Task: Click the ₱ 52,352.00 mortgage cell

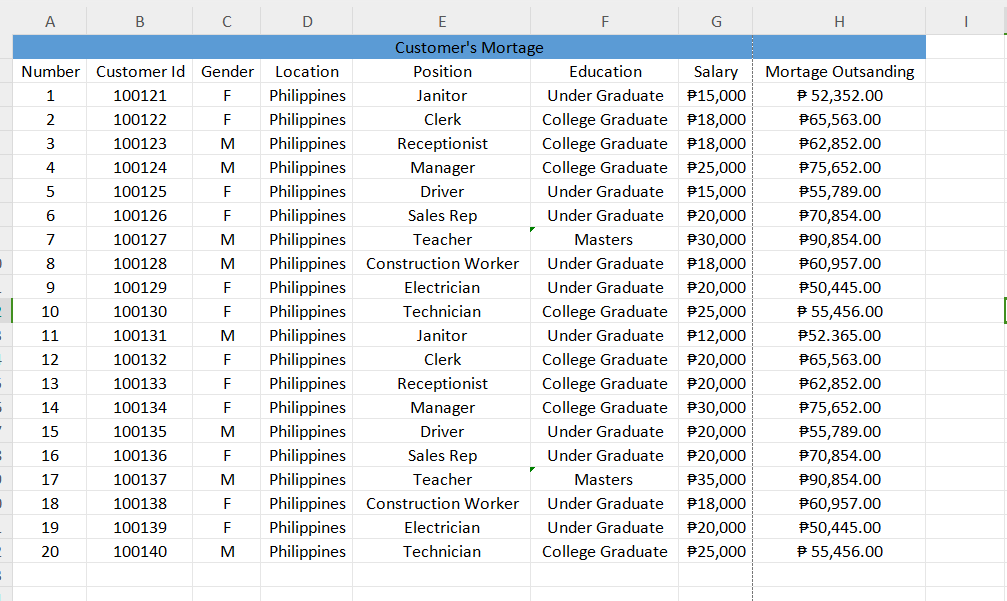Action: [x=839, y=96]
